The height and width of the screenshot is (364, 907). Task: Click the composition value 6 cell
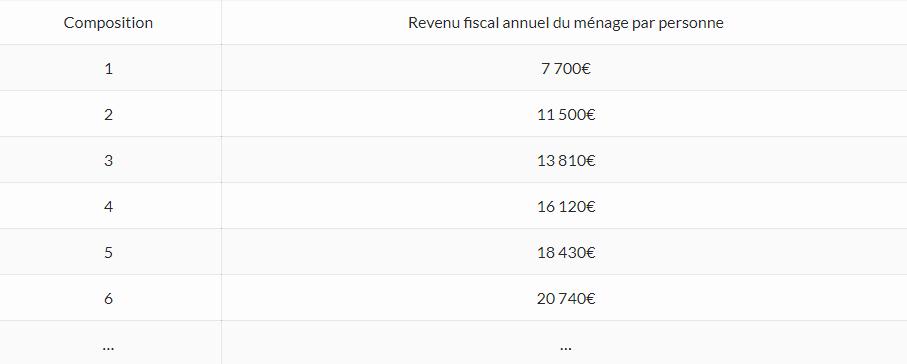tap(108, 298)
